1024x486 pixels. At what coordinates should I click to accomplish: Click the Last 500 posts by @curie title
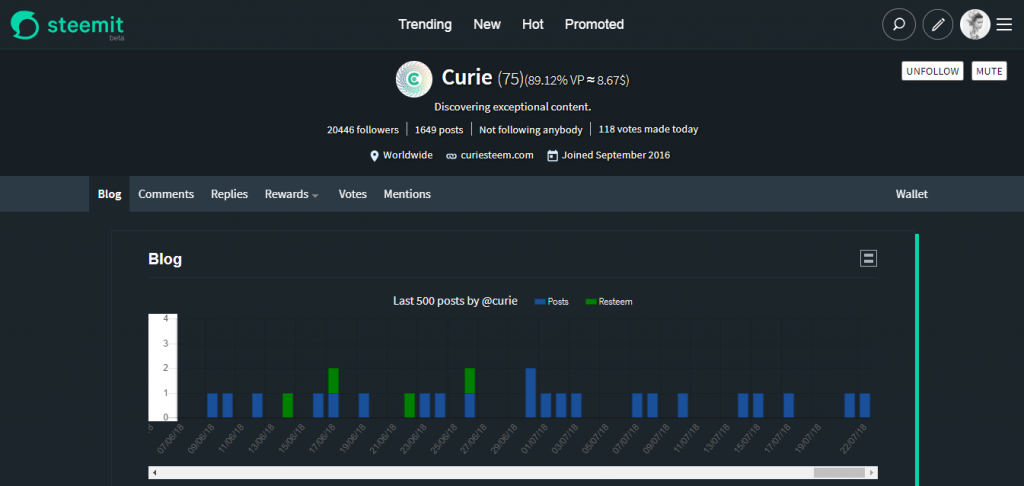(x=455, y=301)
